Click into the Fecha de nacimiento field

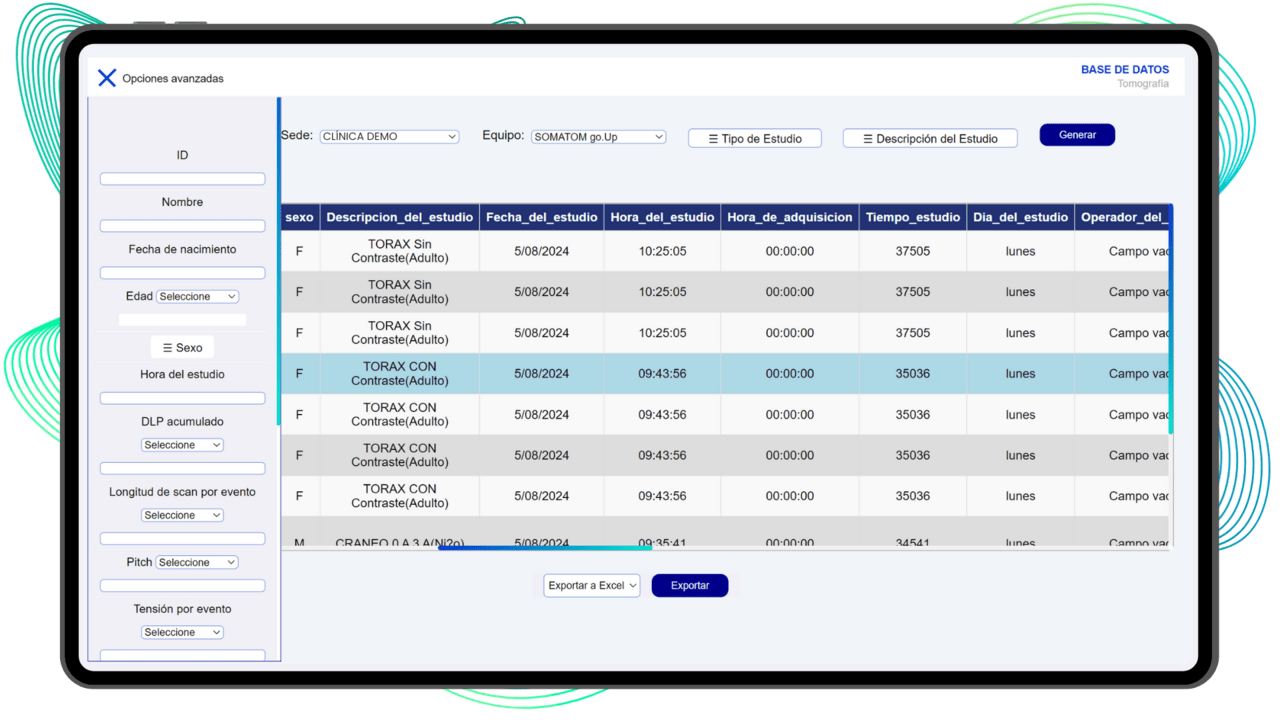point(182,273)
